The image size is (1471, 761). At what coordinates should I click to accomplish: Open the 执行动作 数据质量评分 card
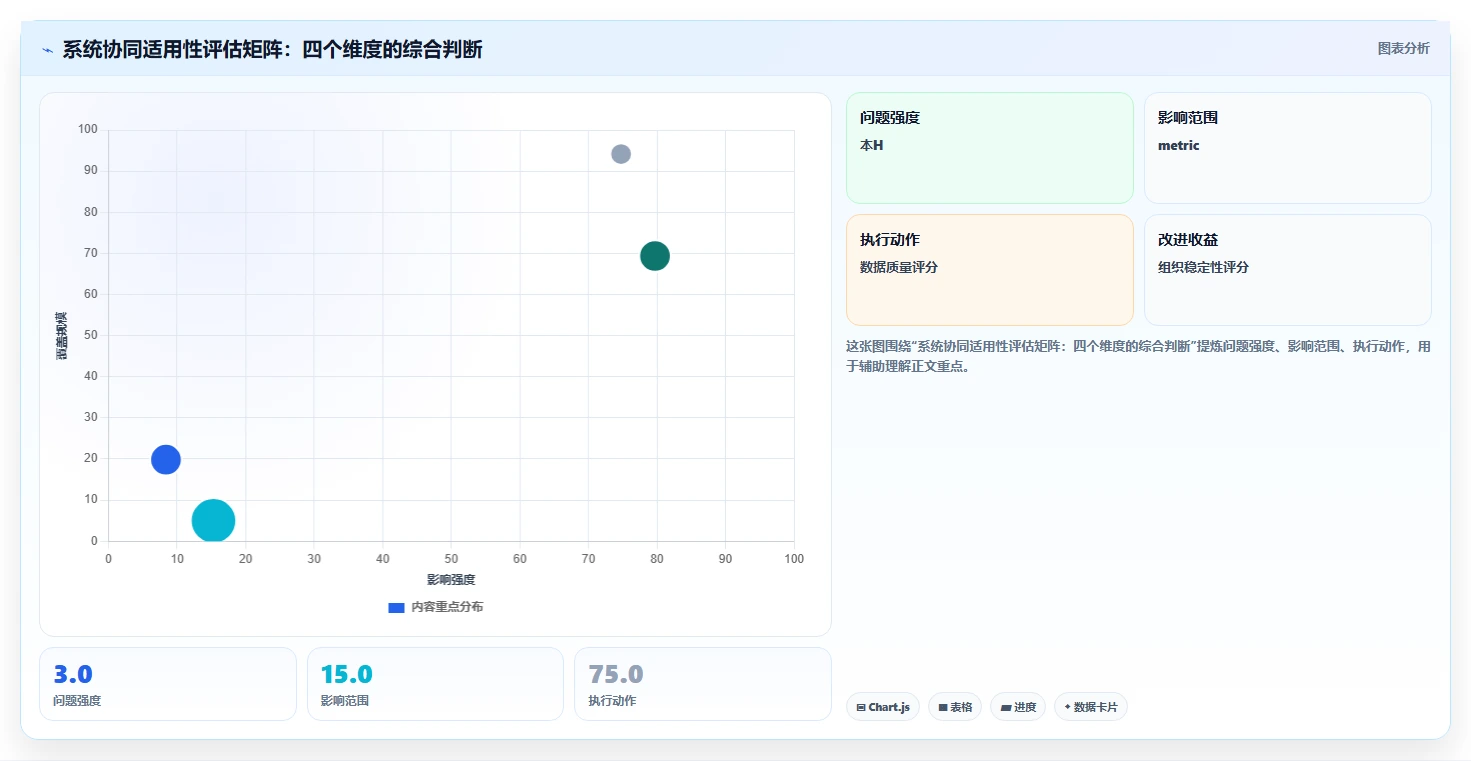[x=989, y=270]
